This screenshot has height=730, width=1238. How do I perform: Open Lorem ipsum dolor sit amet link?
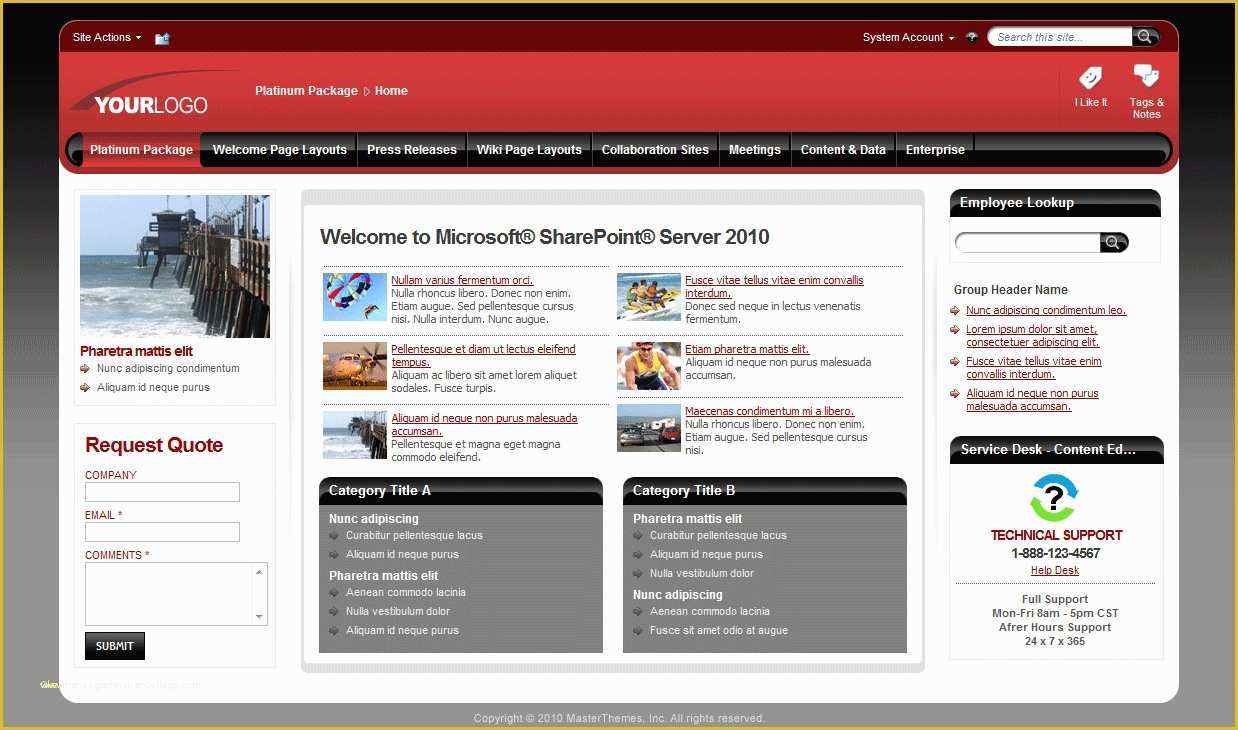pos(1032,336)
